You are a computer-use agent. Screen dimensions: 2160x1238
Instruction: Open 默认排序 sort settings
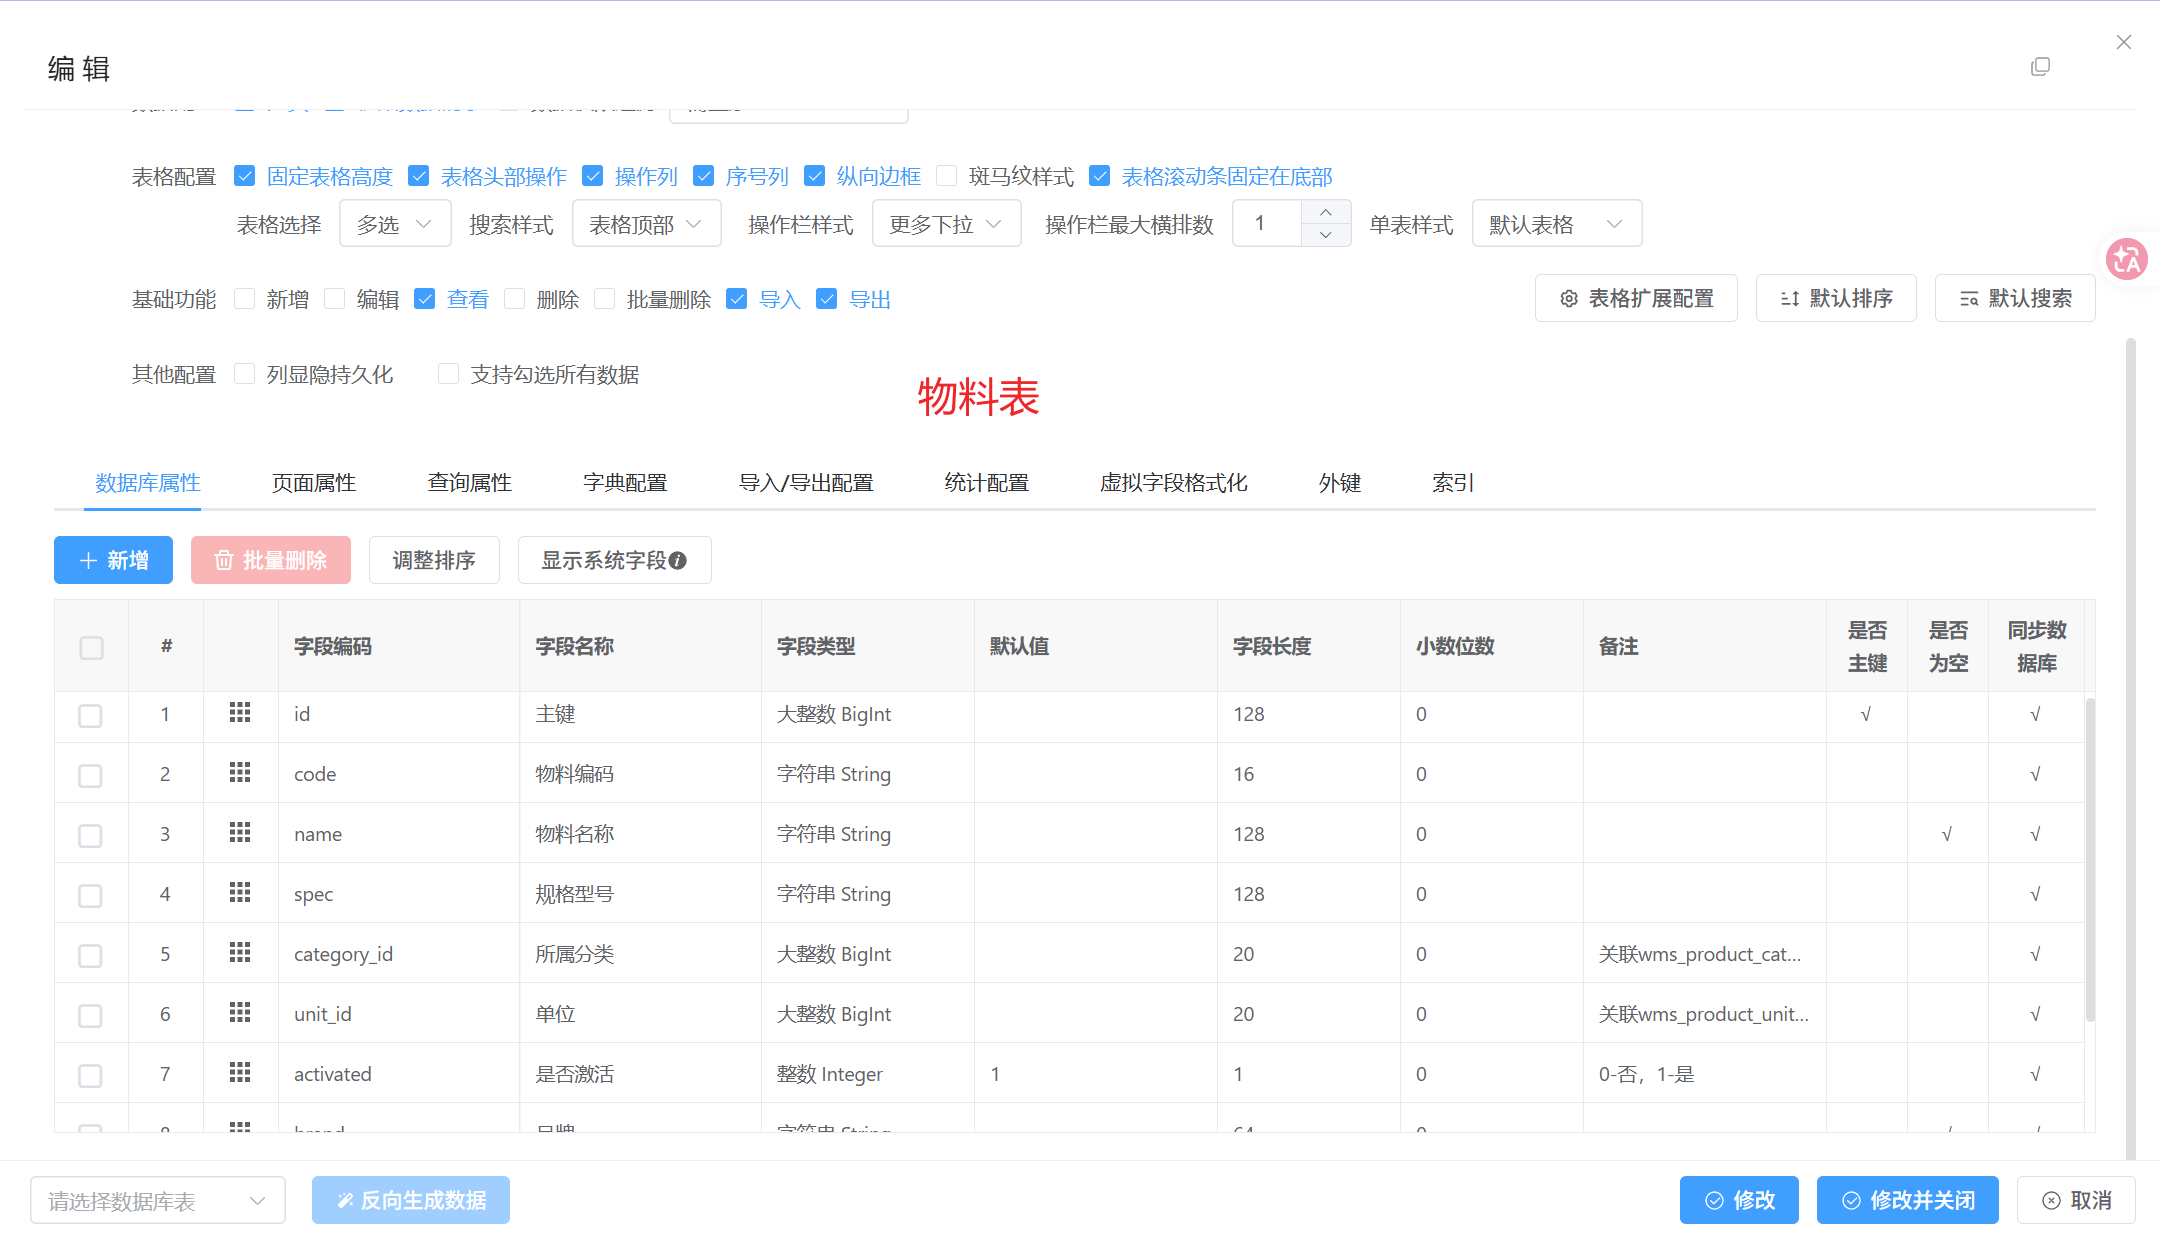(1836, 299)
